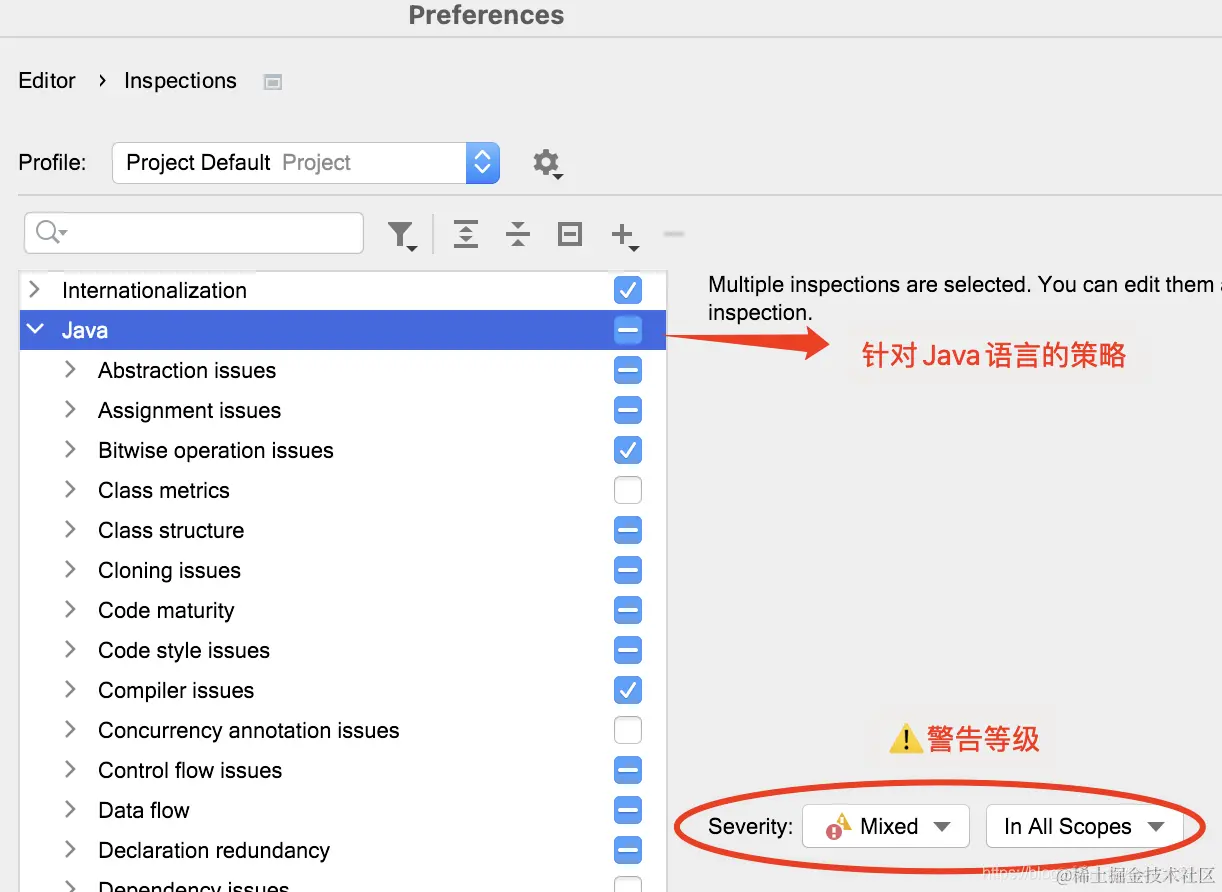This screenshot has height=892, width=1222.
Task: Toggle the Data flow checkbox
Action: [x=628, y=810]
